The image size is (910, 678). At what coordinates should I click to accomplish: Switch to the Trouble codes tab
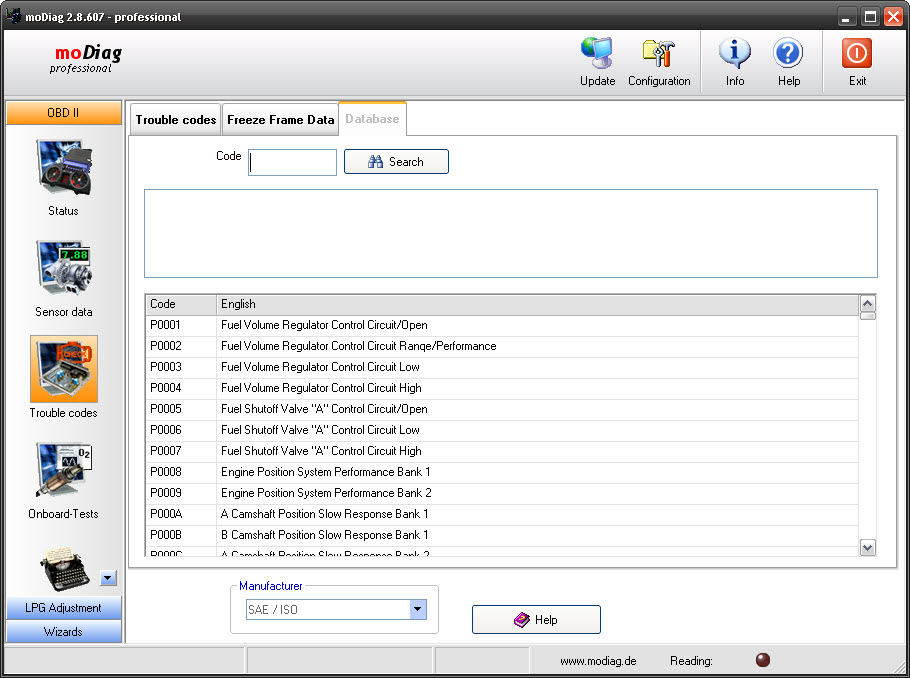tap(176, 120)
